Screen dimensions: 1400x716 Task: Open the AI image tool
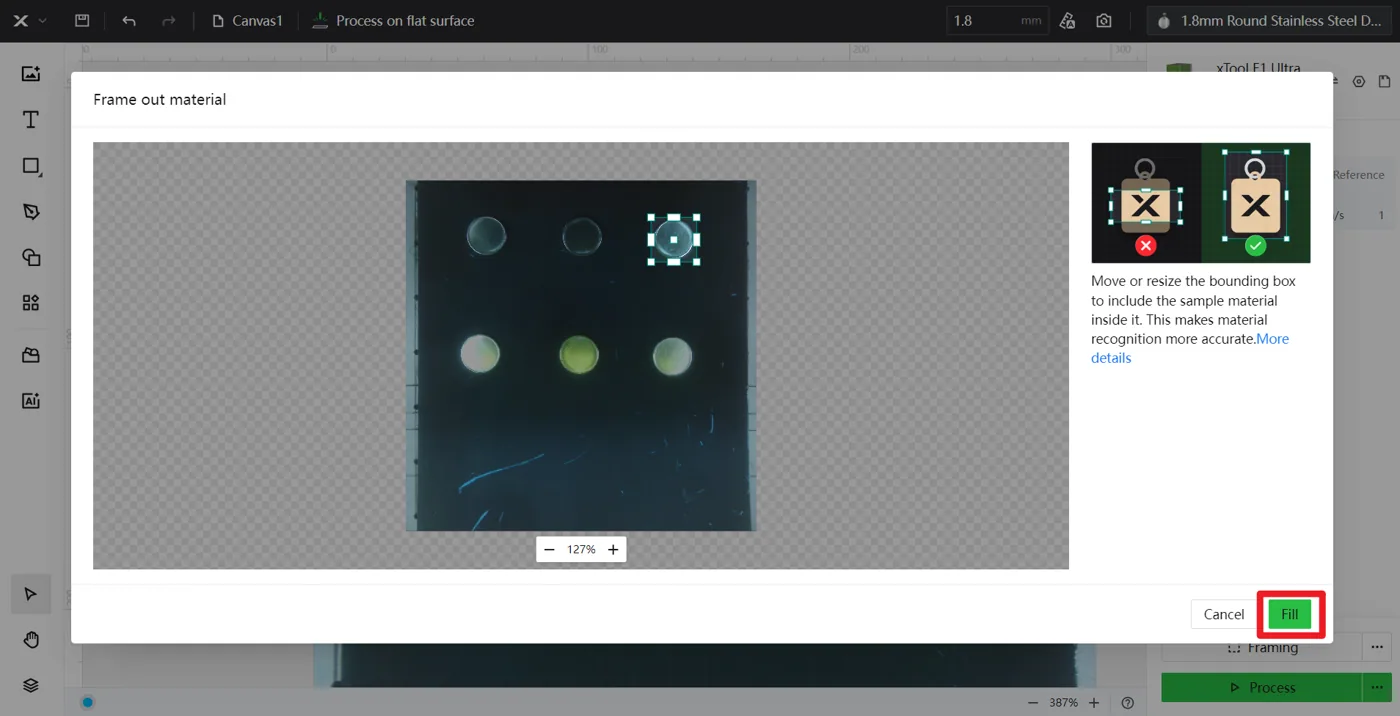[31, 401]
